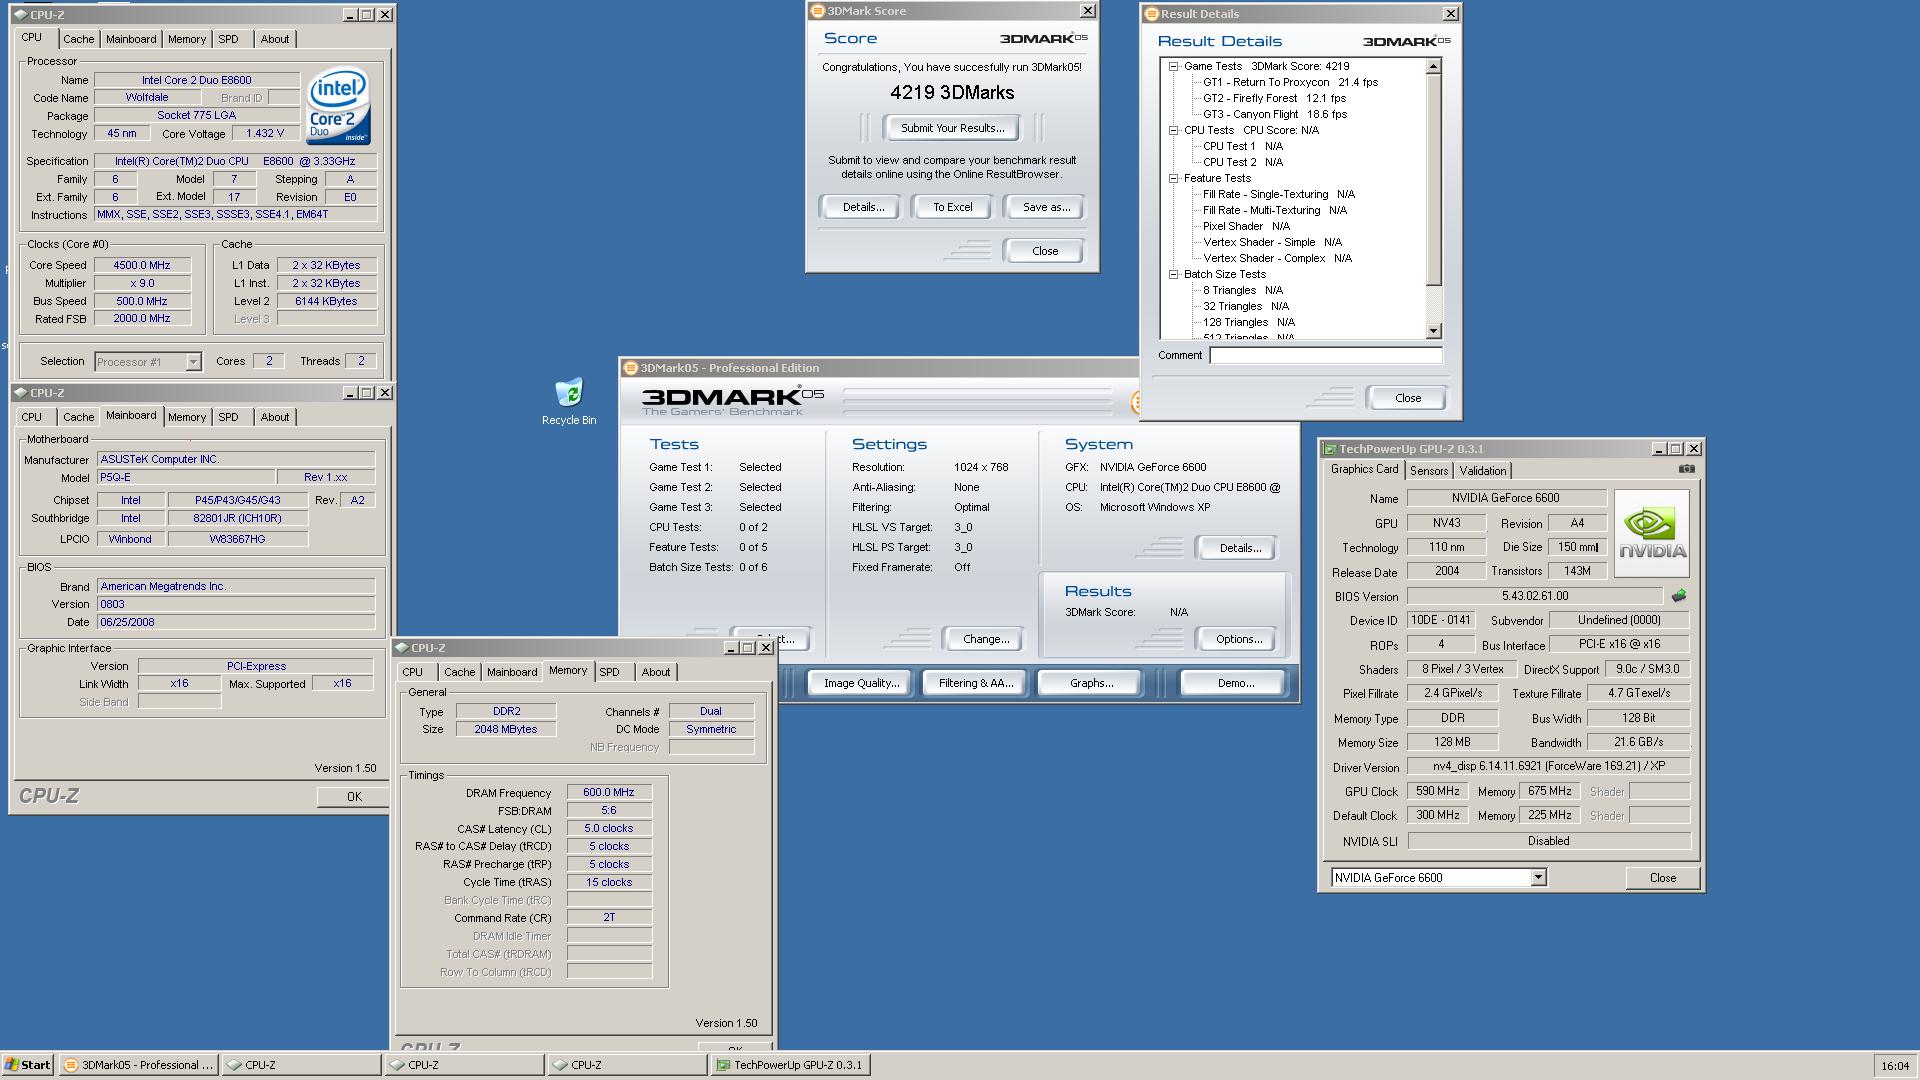Select GT2 - Firefly Forest result row
The width and height of the screenshot is (1920, 1080).
coord(1274,98)
